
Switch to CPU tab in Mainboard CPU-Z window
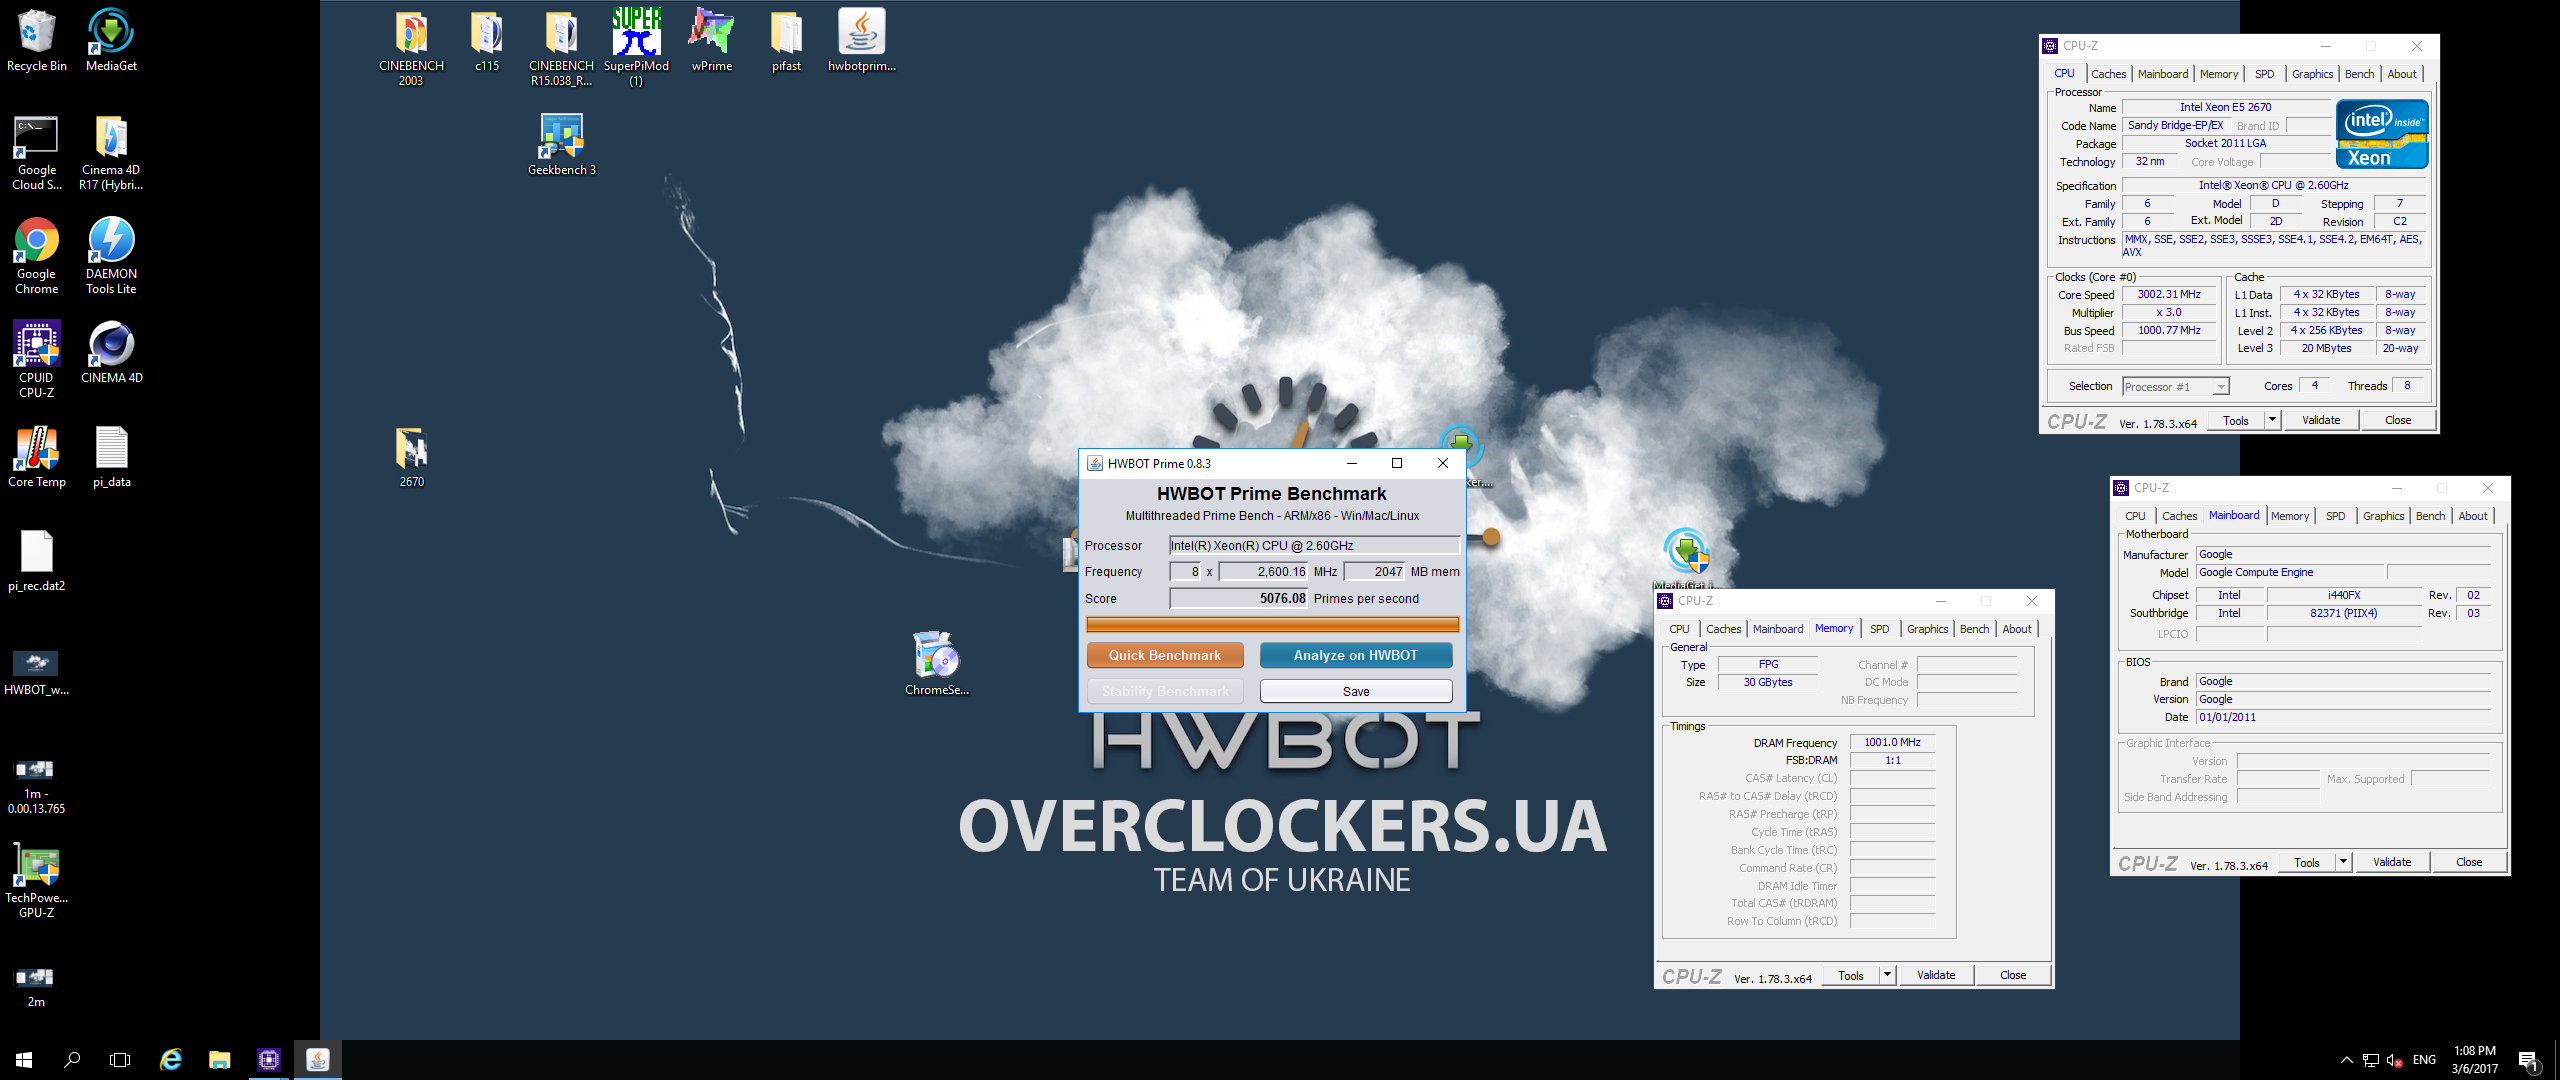point(2135,516)
